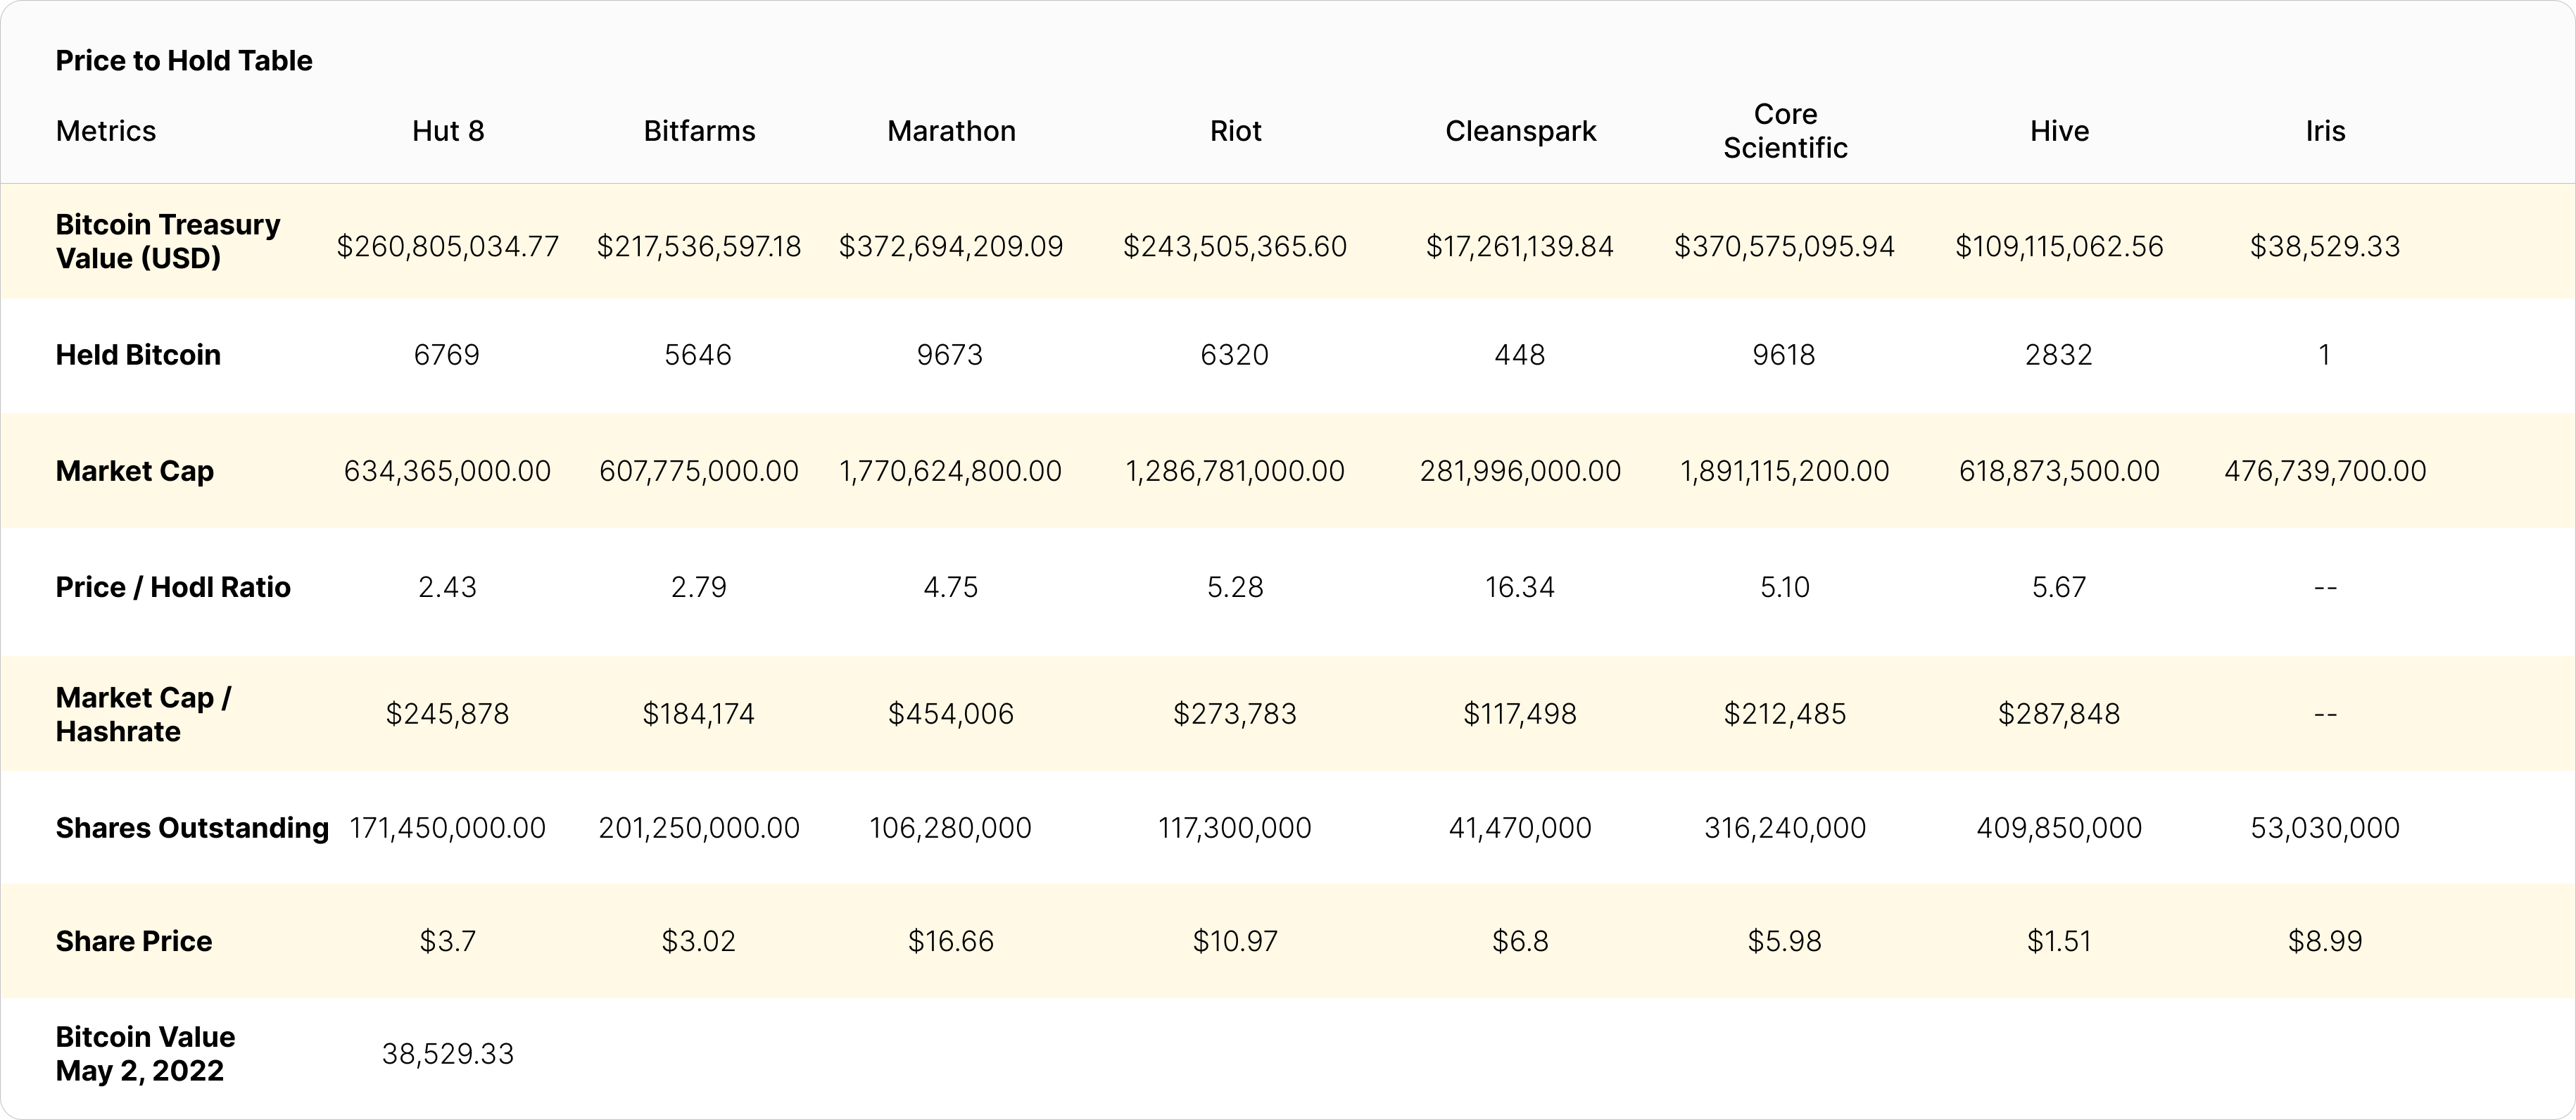Select Hive share price $1.51
This screenshot has width=2576, height=1120.
pos(2059,941)
